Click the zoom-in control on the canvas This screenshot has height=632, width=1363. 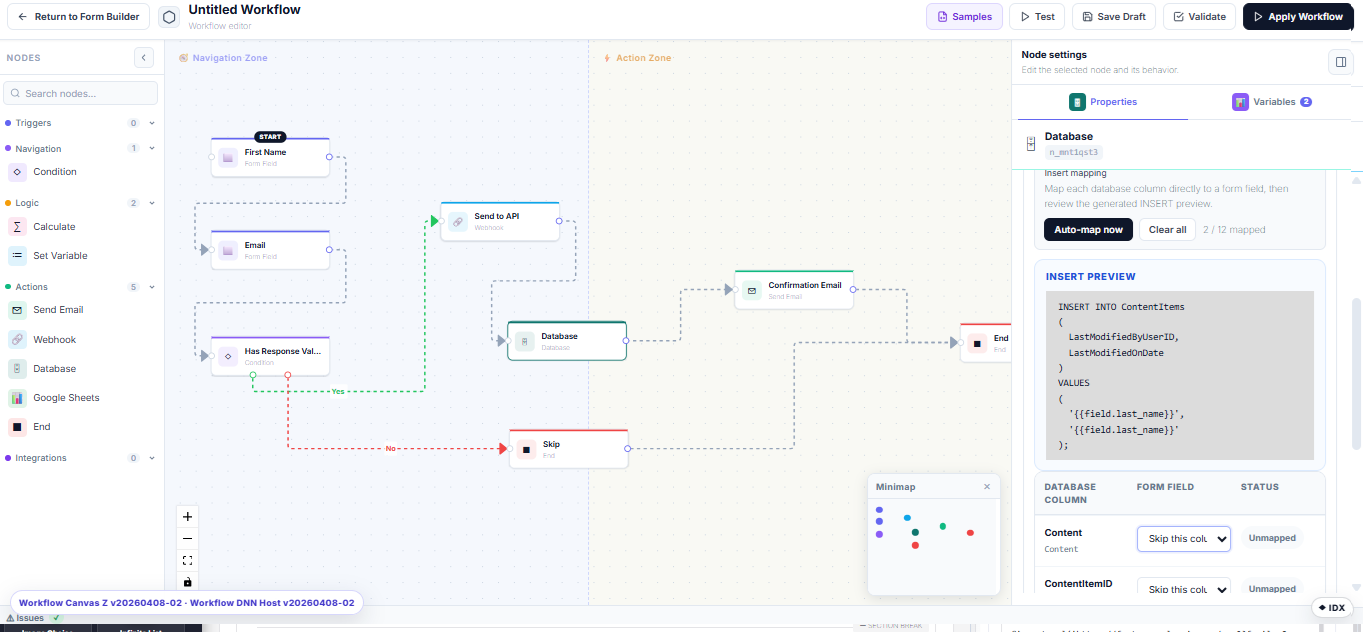click(x=187, y=516)
